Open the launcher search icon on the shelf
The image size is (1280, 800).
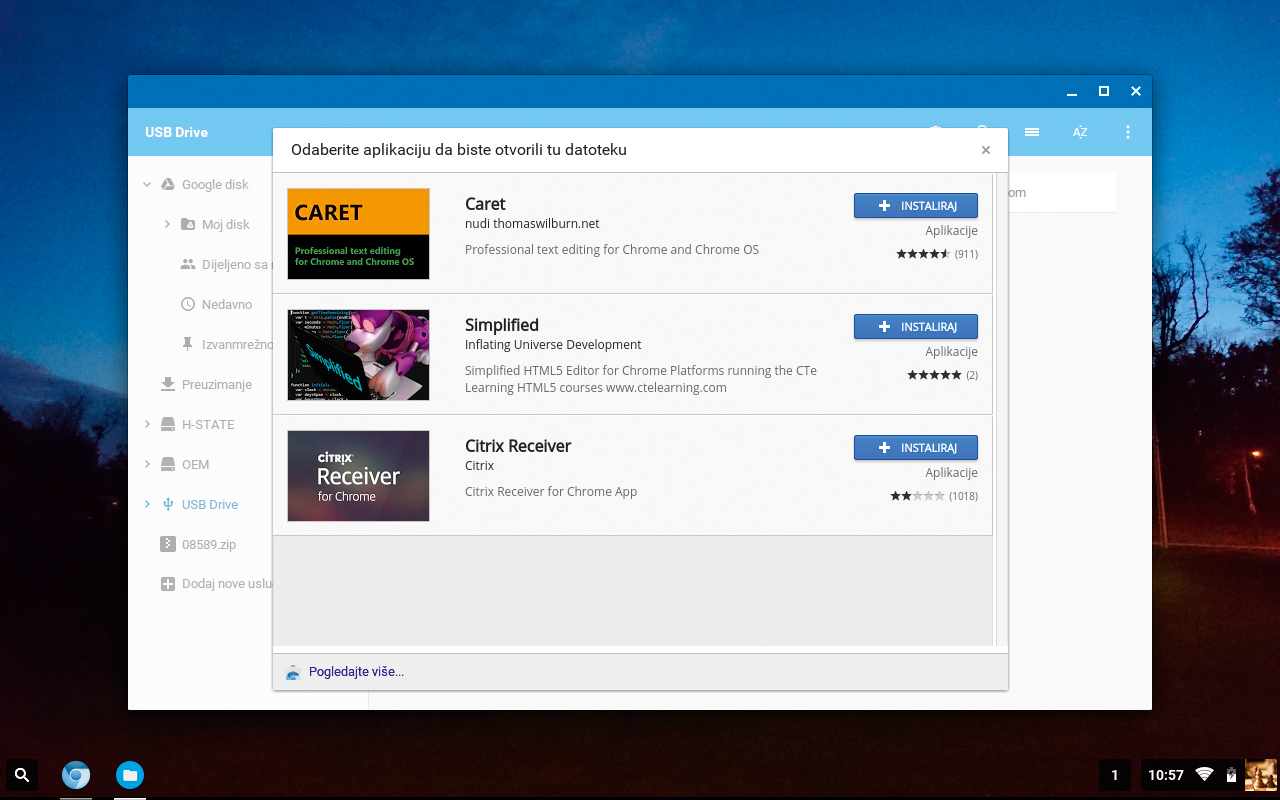click(21, 775)
